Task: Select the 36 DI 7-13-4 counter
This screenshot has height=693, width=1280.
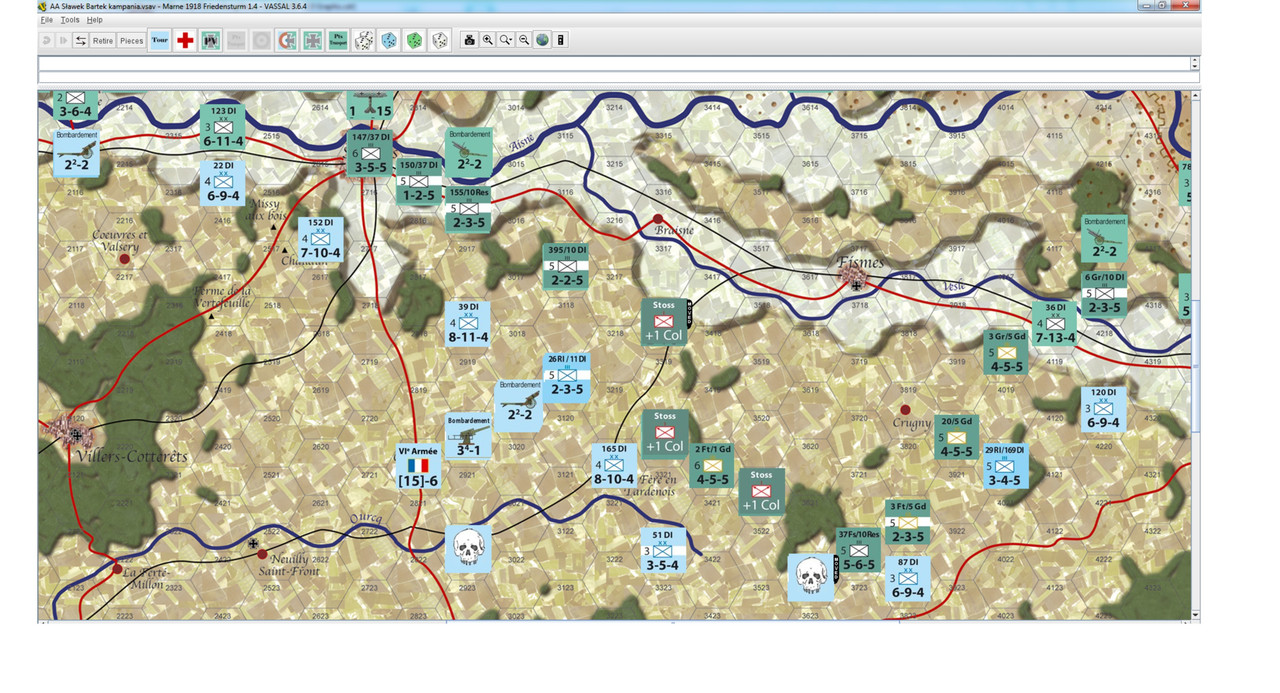Action: (1055, 324)
